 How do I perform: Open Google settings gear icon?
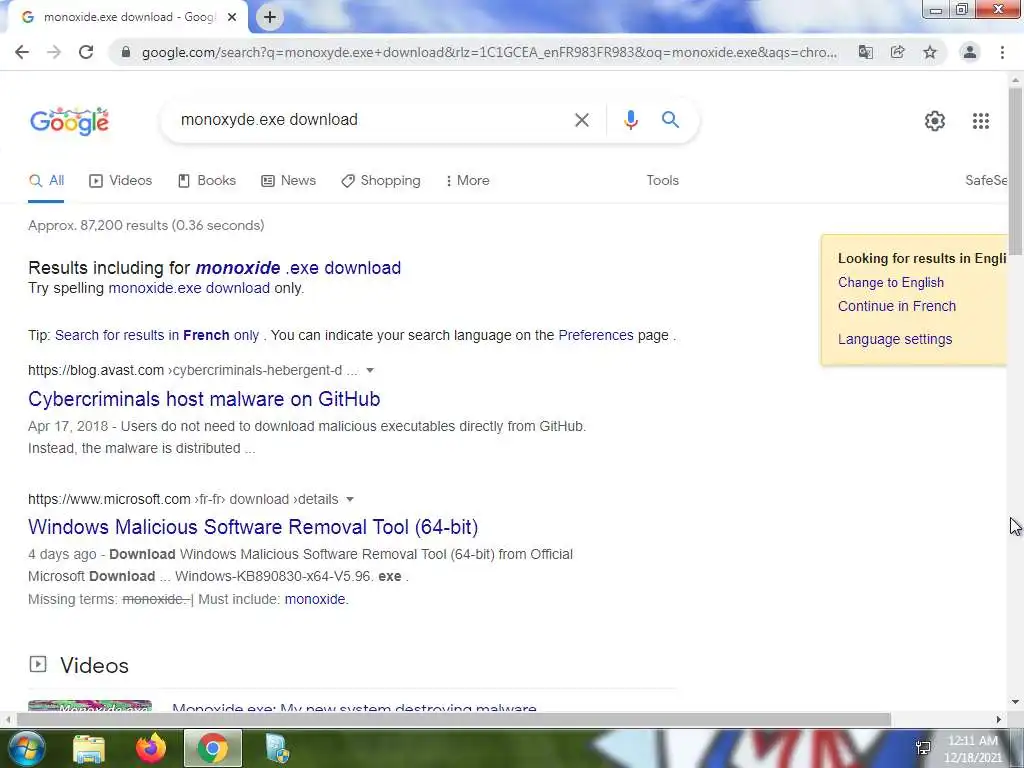pyautogui.click(x=935, y=121)
